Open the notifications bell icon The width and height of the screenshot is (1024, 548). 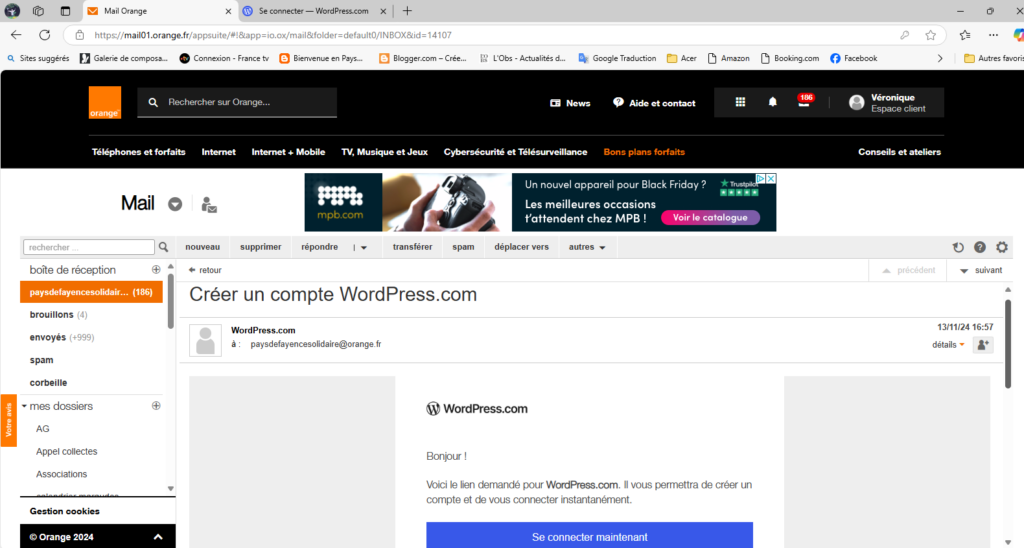[x=772, y=102]
